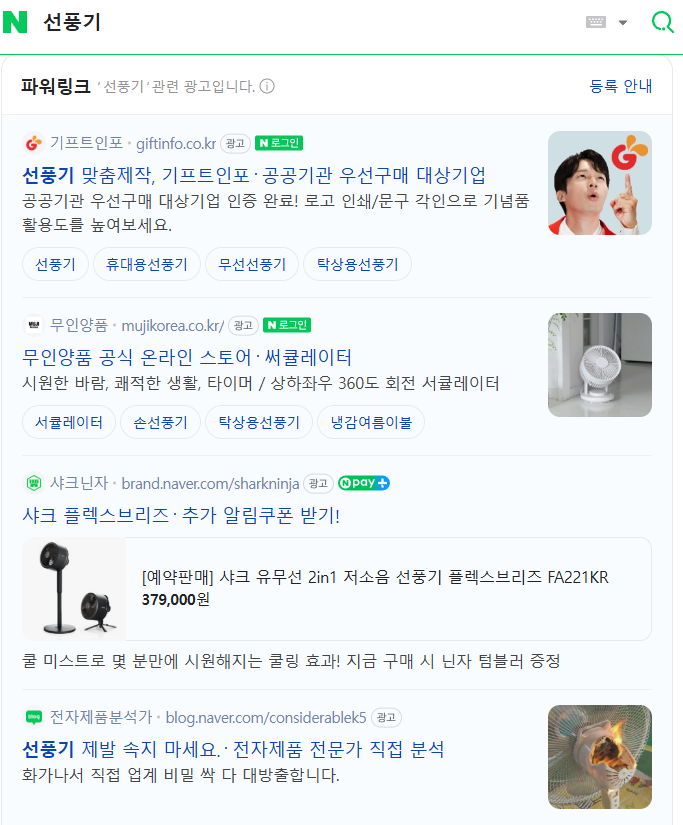Click the Npay plus badge on 샤크닌자
This screenshot has width=683, height=825.
364,483
